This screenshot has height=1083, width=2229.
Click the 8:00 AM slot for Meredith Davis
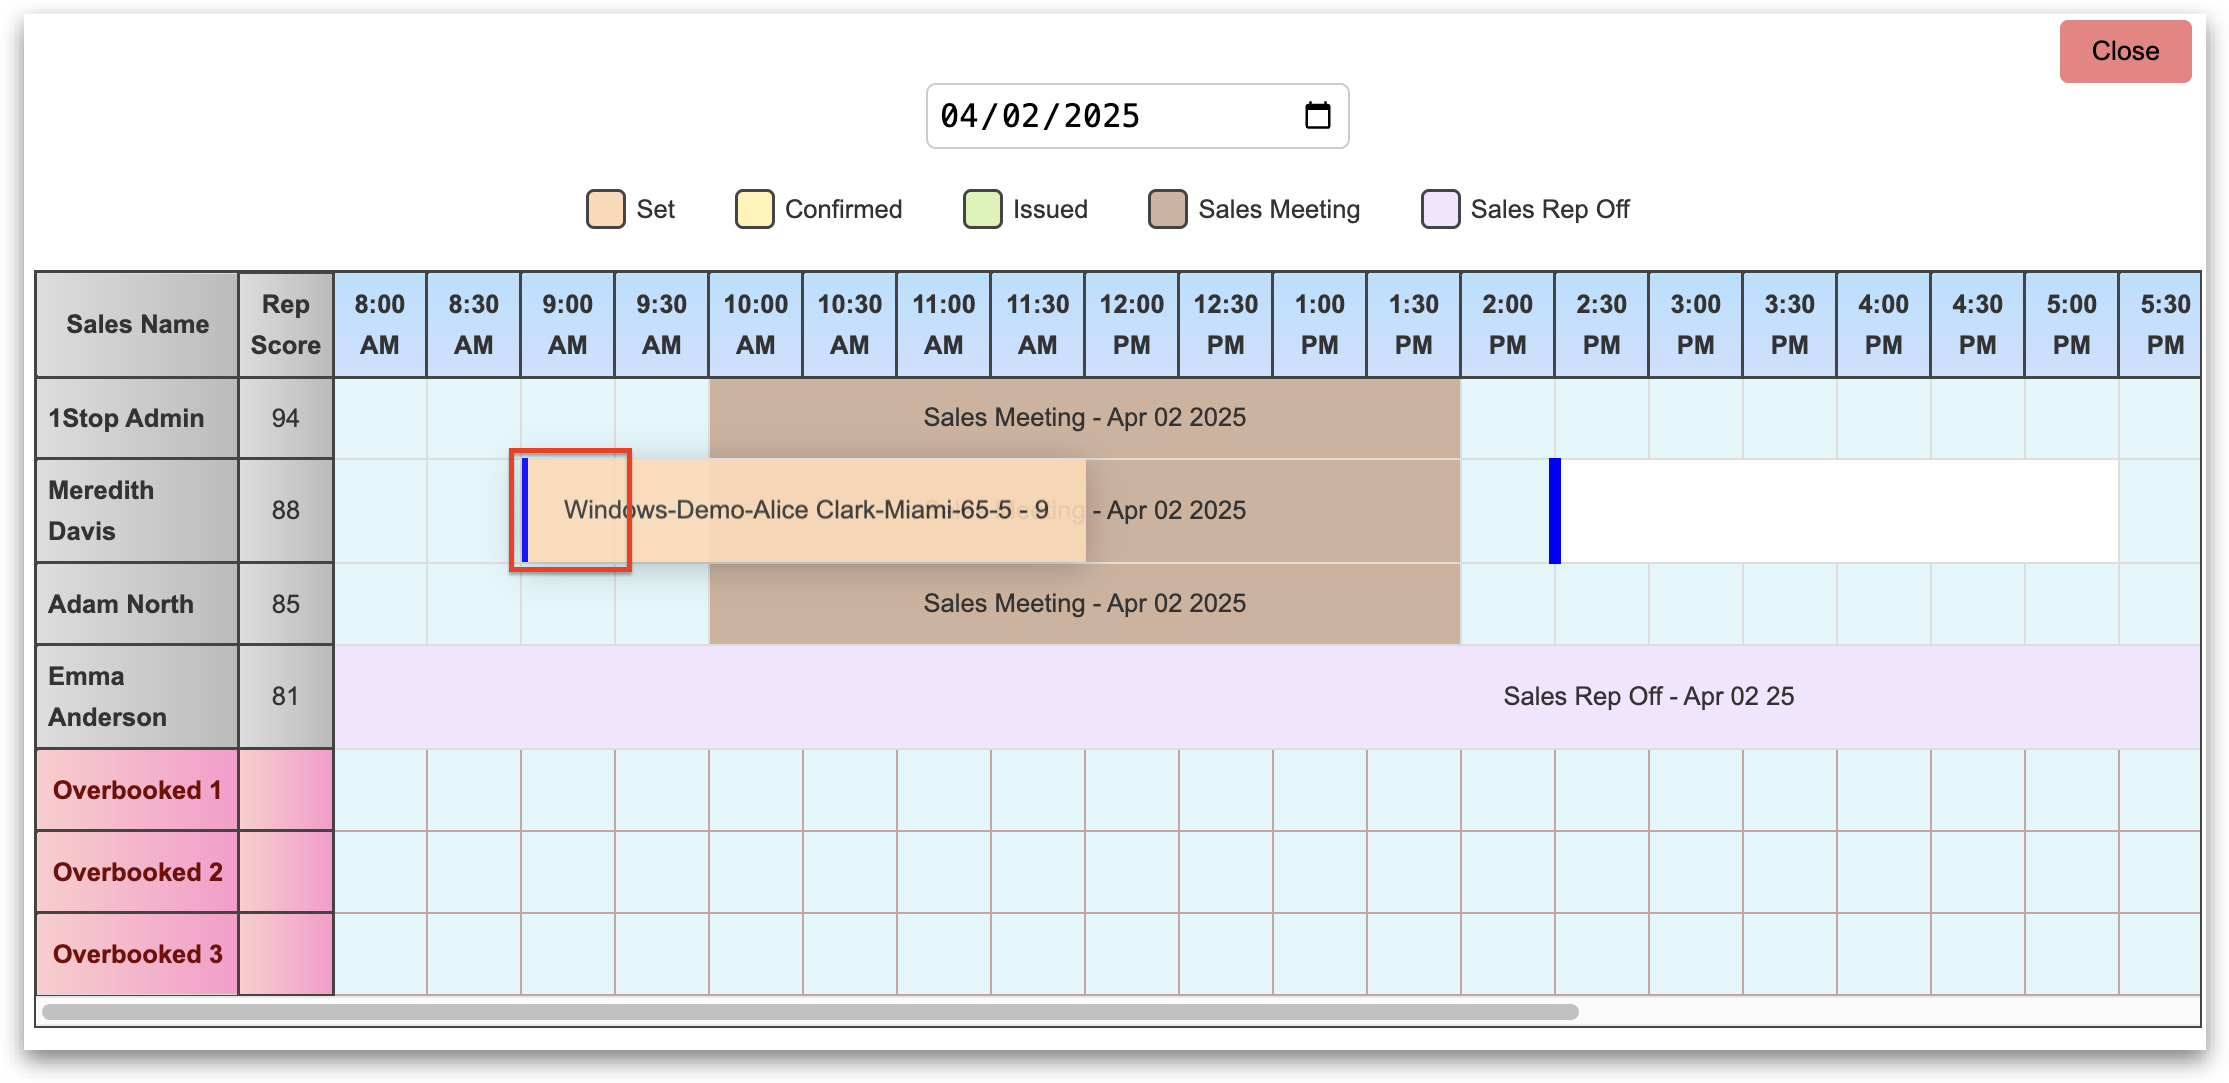380,510
